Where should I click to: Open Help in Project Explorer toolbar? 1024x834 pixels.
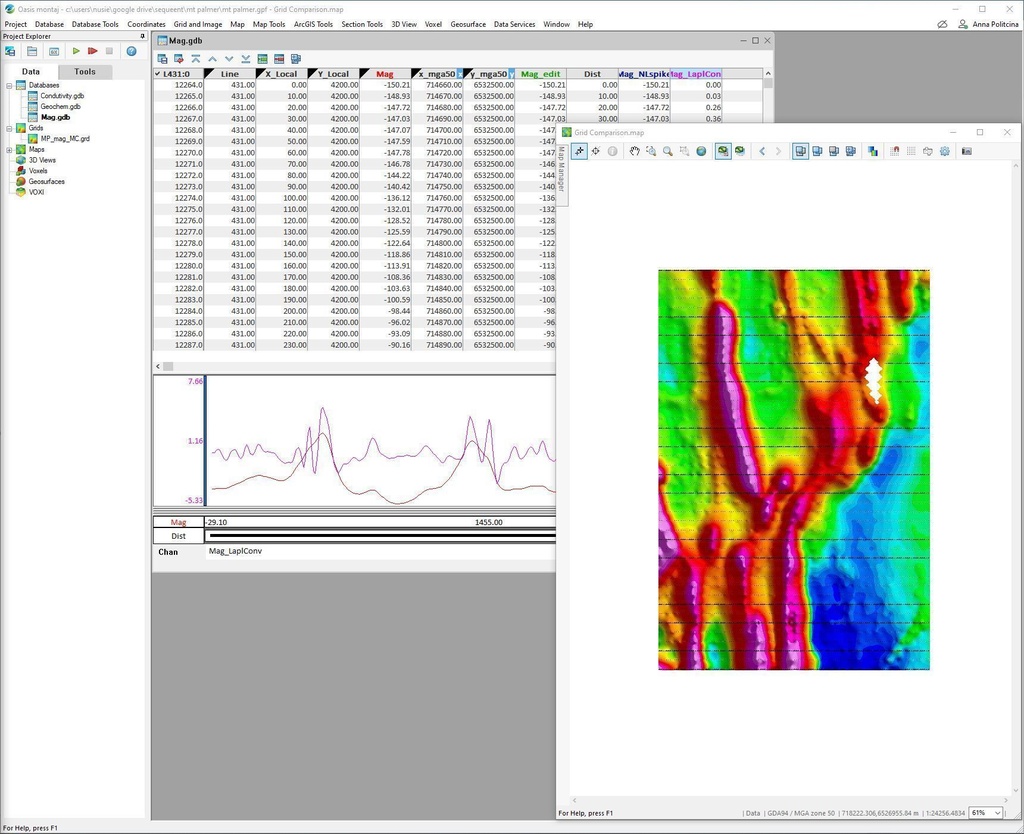pyautogui.click(x=131, y=51)
